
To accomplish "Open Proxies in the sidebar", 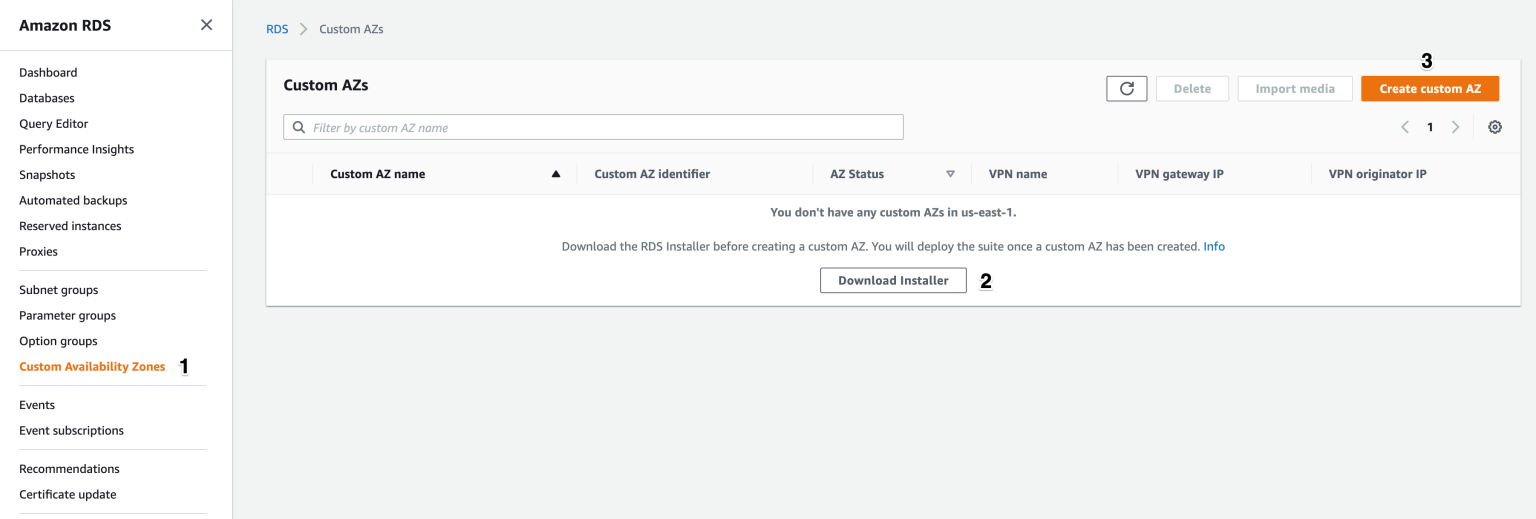I will click(38, 251).
